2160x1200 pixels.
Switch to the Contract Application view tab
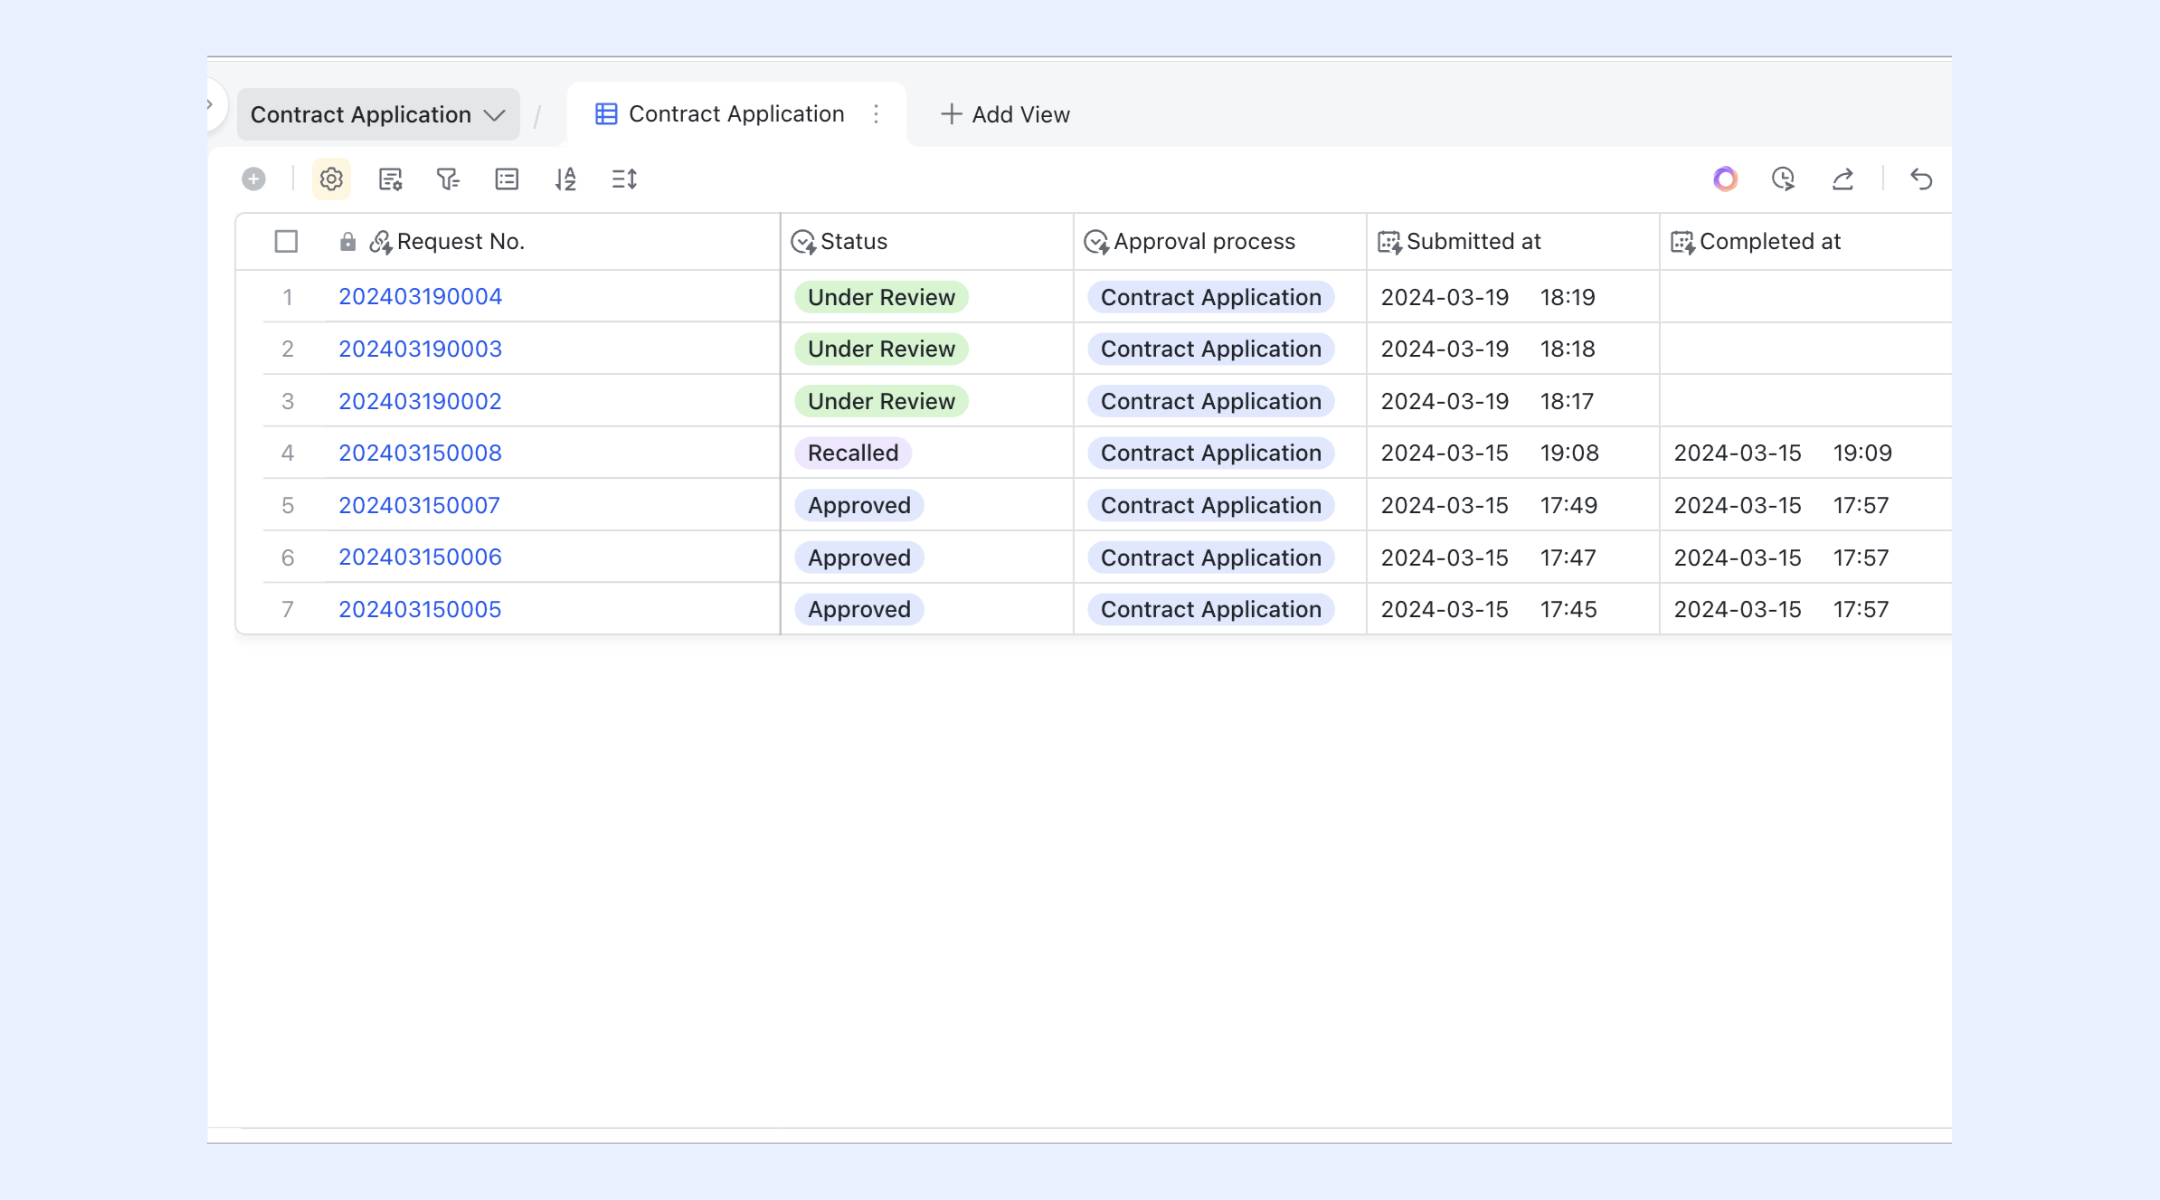click(x=736, y=114)
